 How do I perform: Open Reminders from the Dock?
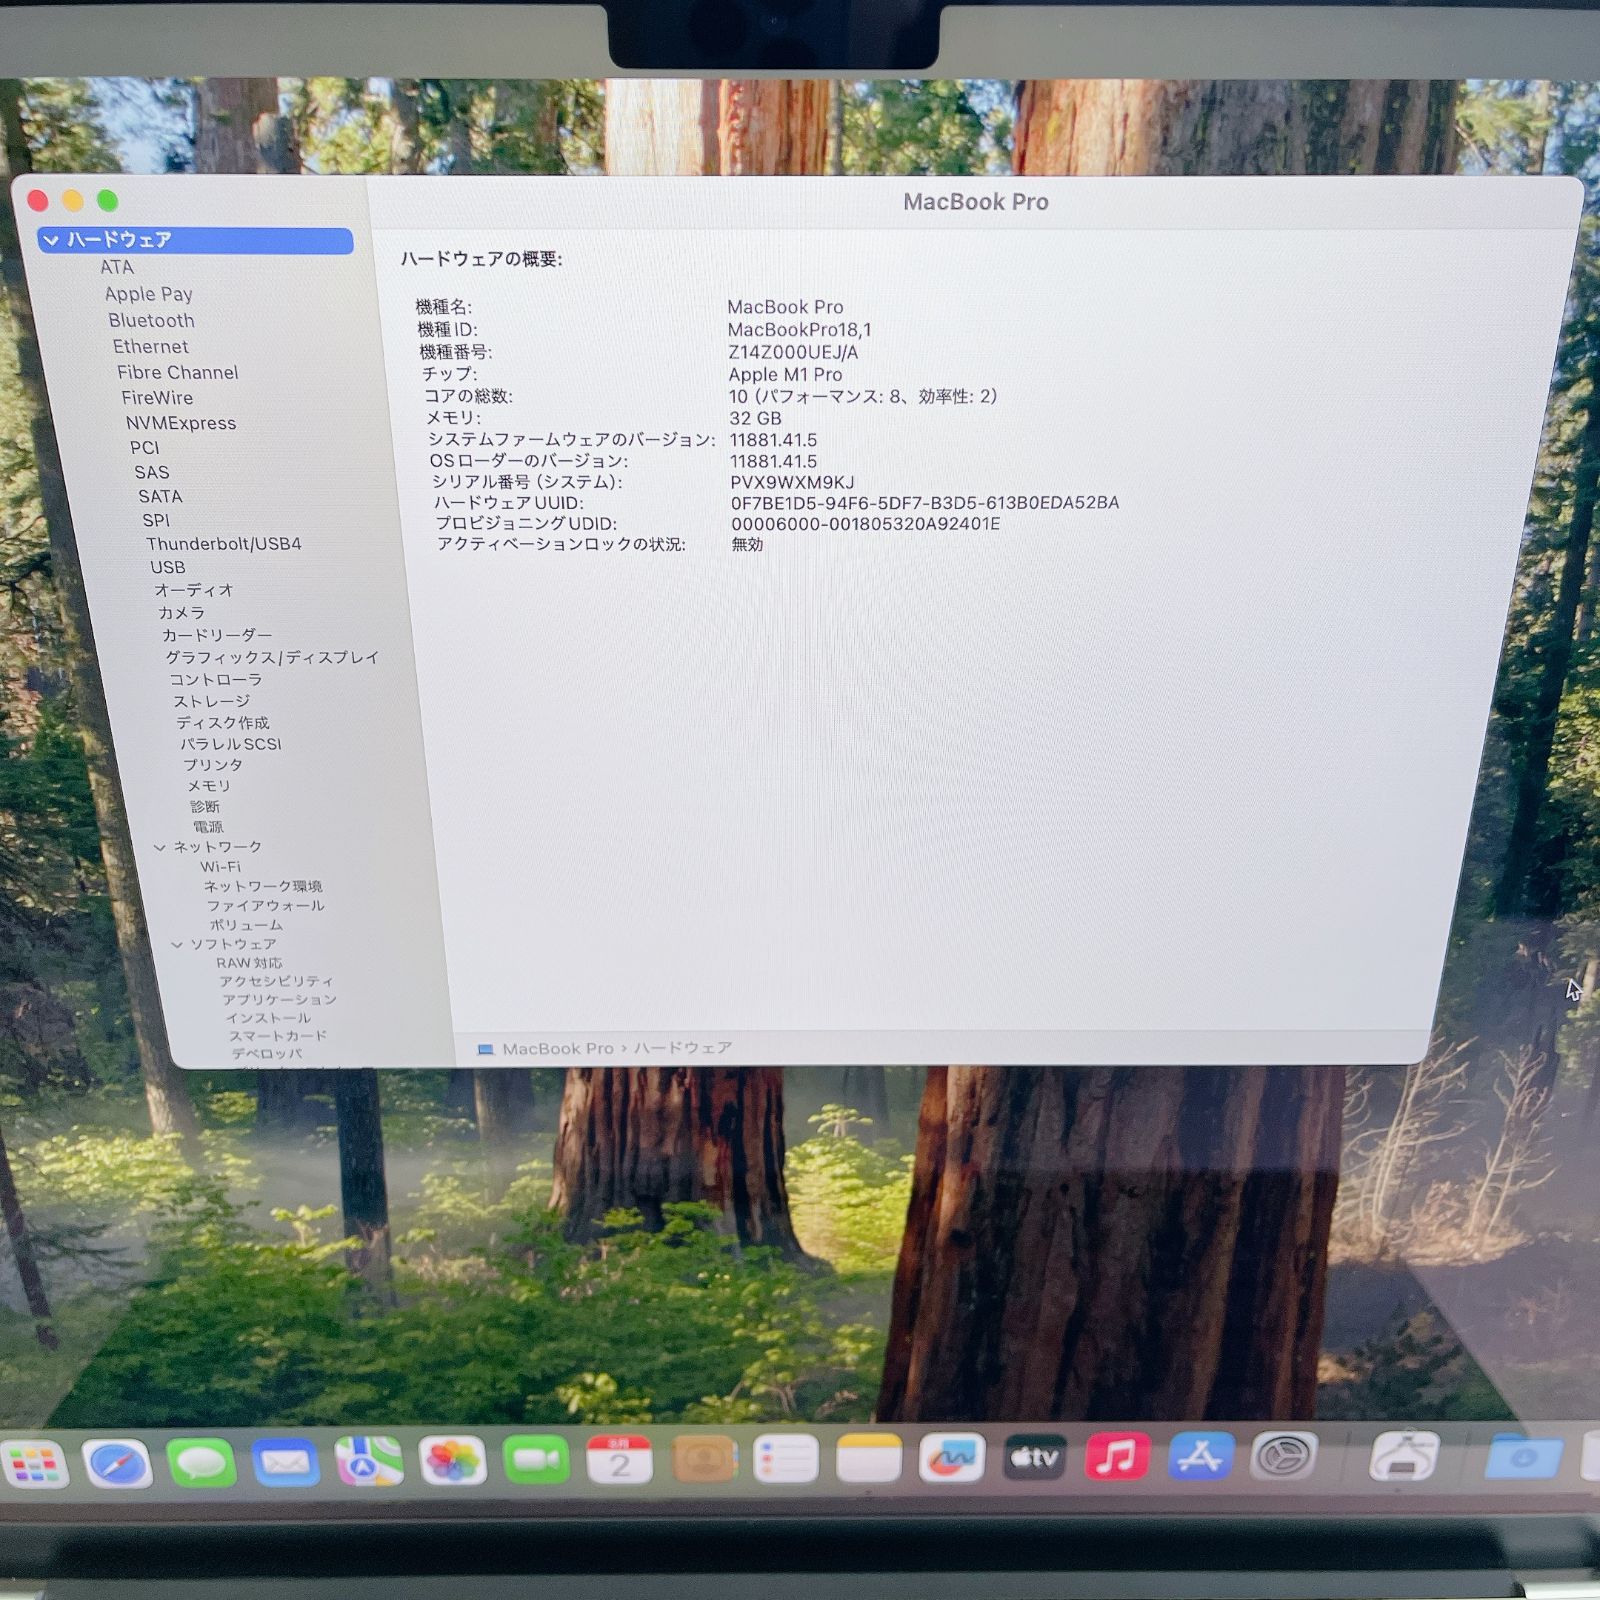click(786, 1460)
